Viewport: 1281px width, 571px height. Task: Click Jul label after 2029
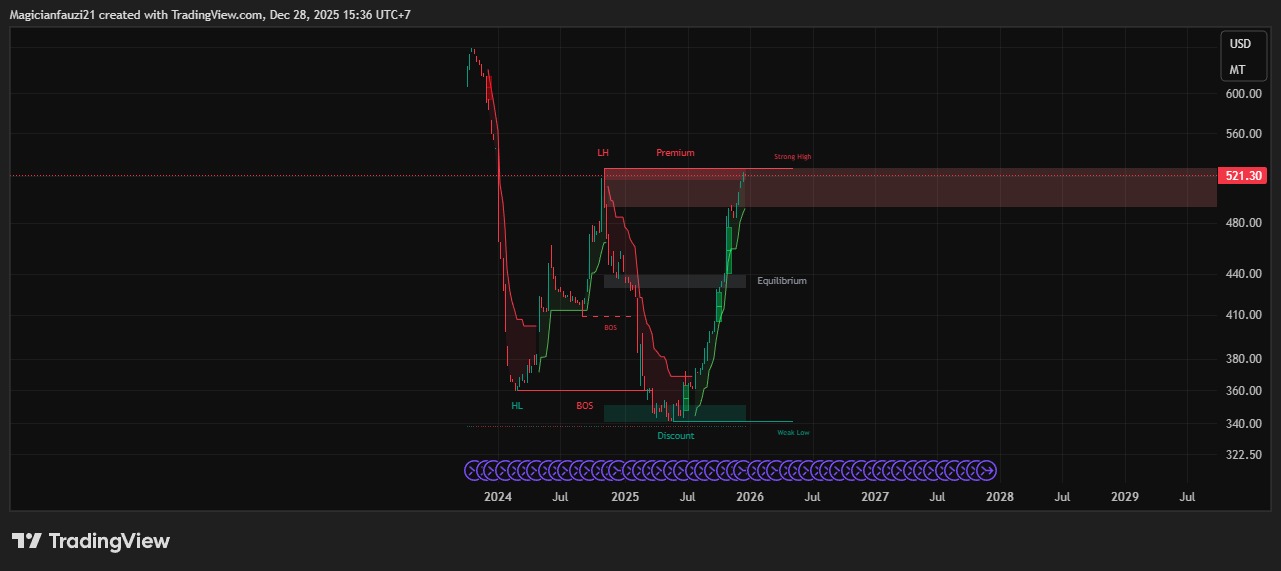[x=1188, y=496]
